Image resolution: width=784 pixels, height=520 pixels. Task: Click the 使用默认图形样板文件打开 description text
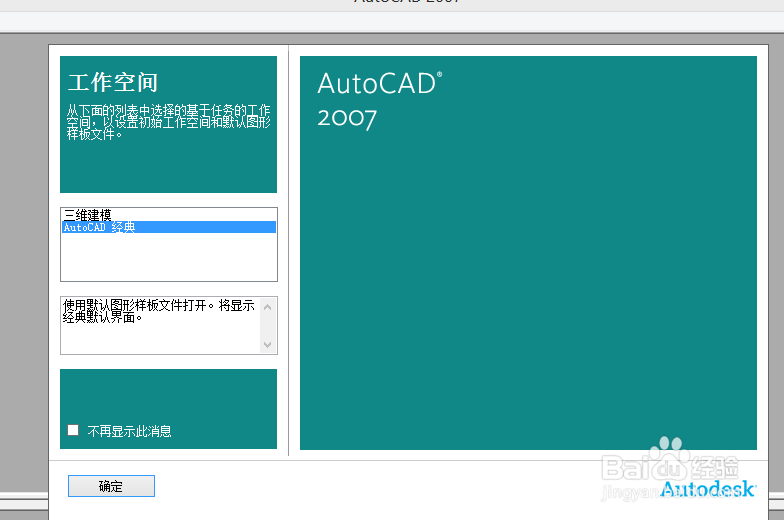tap(159, 311)
